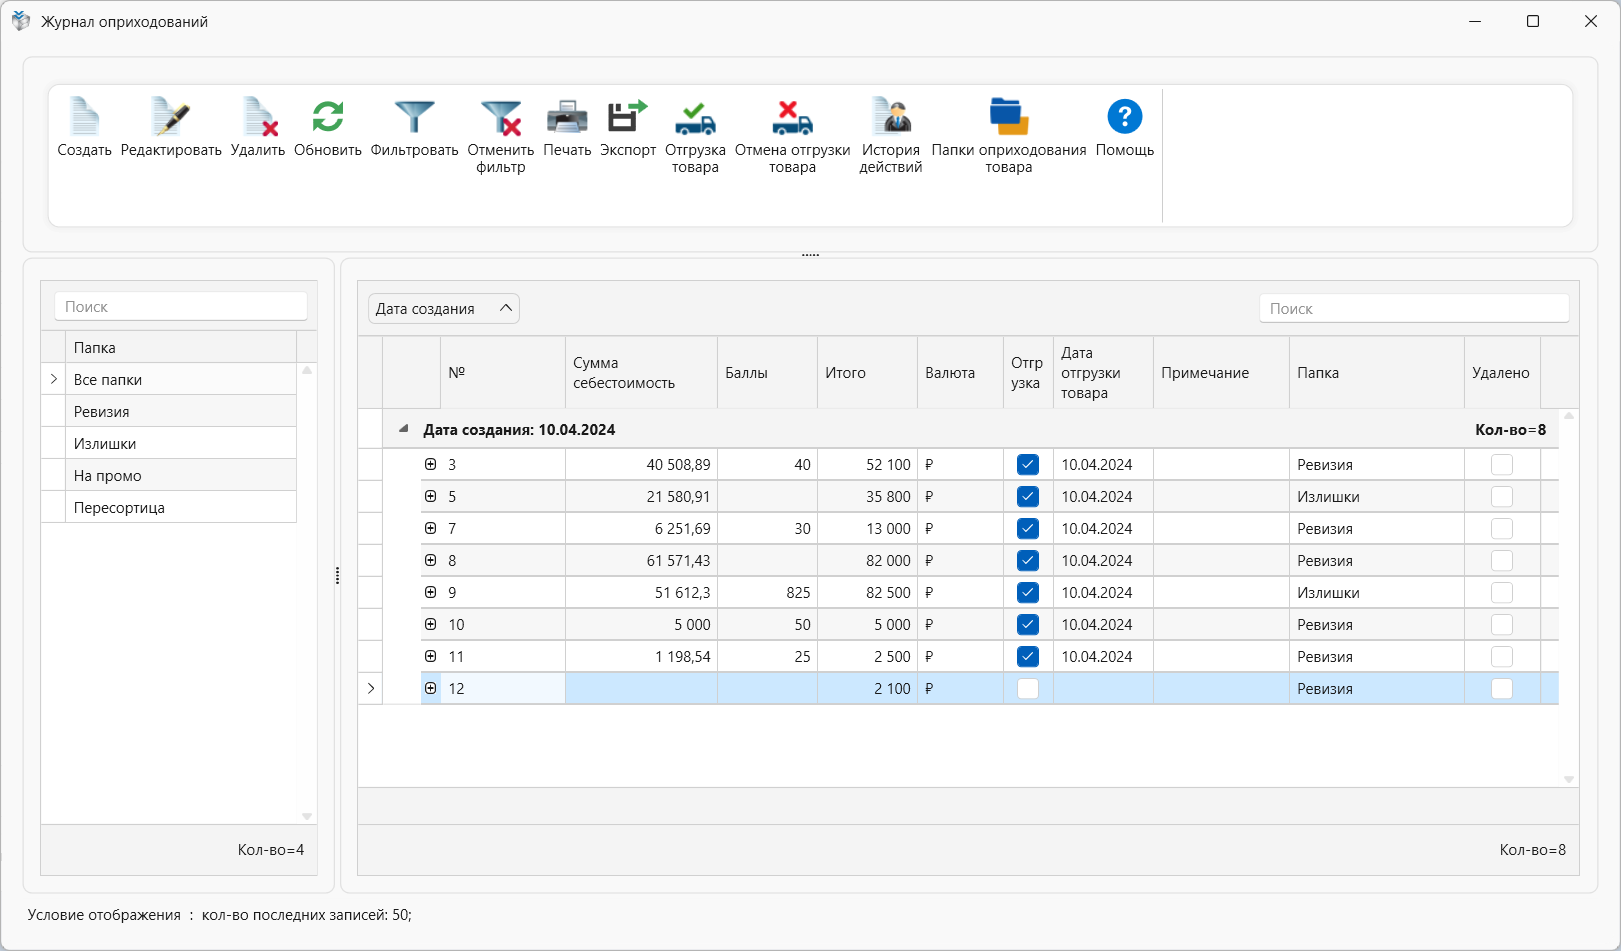This screenshot has height=951, width=1621.
Task: Click the Помощь help icon
Action: (1125, 117)
